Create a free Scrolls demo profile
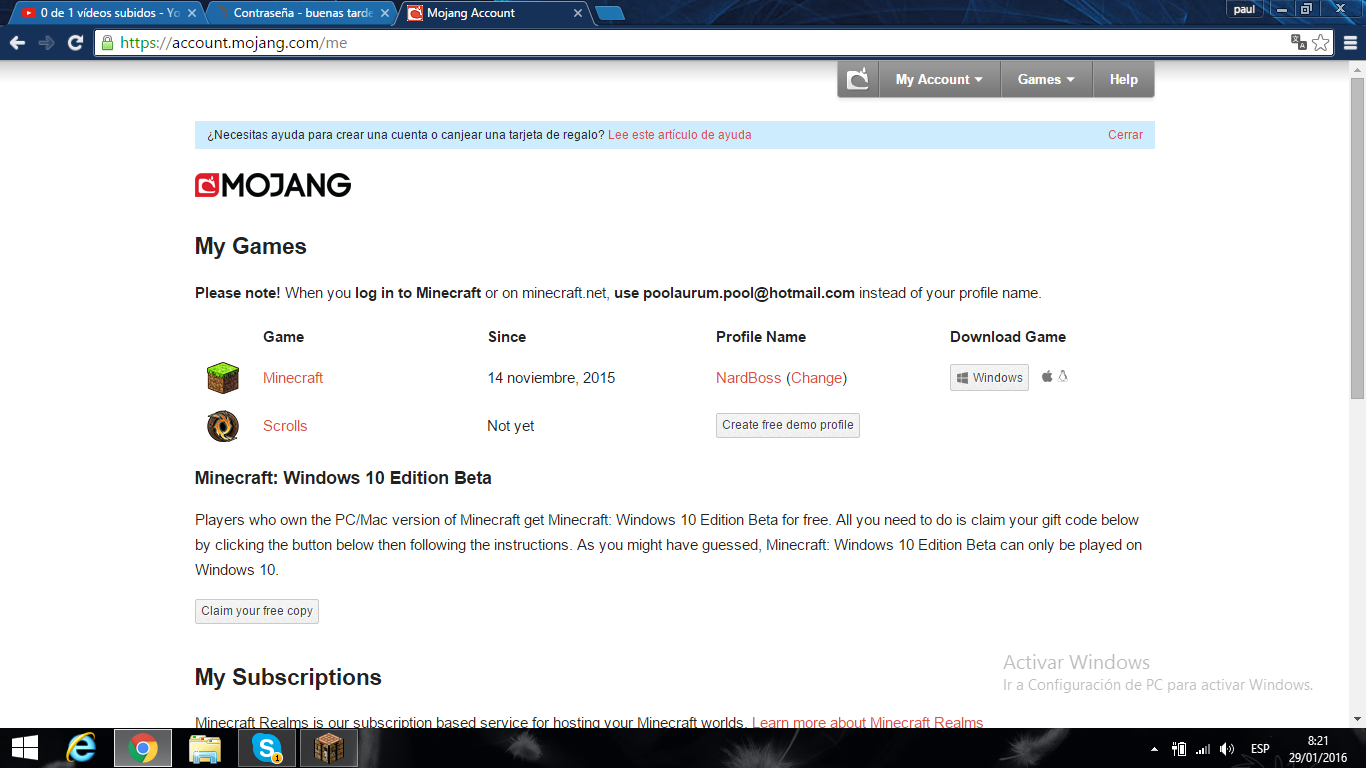Image resolution: width=1366 pixels, height=768 pixels. [788, 425]
